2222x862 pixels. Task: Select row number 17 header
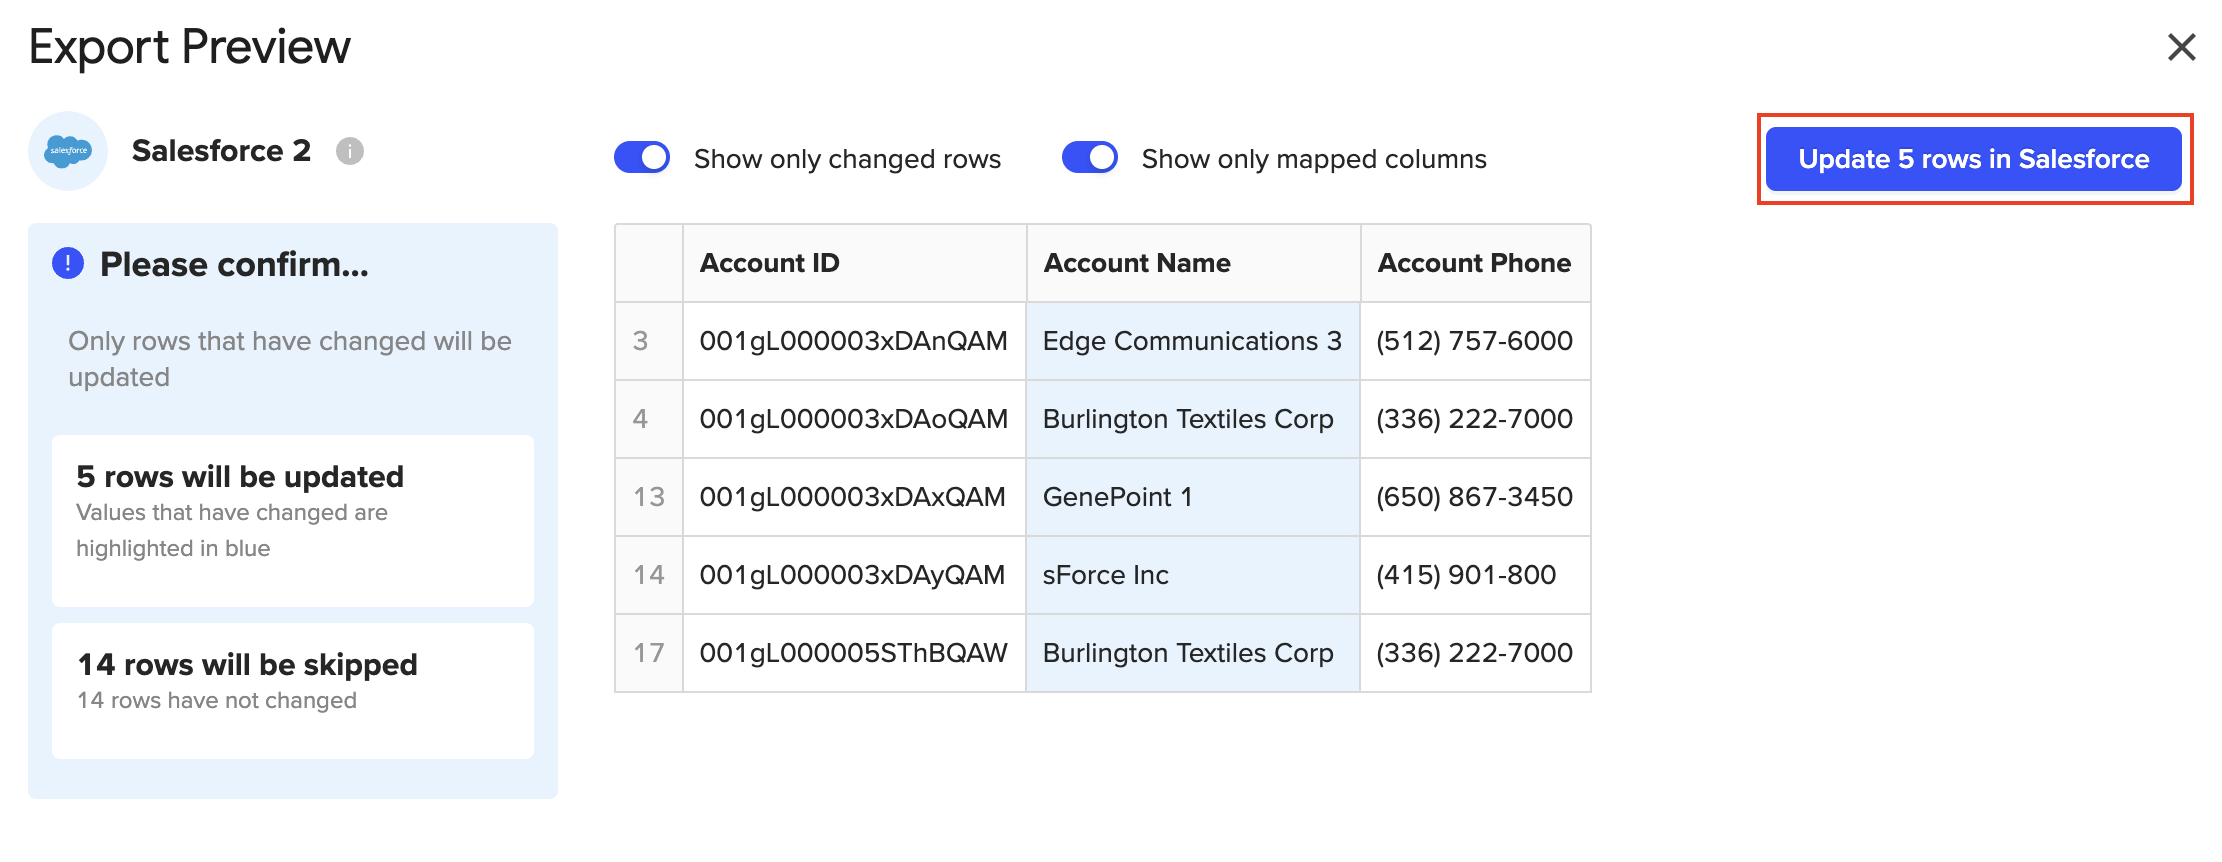click(x=648, y=653)
